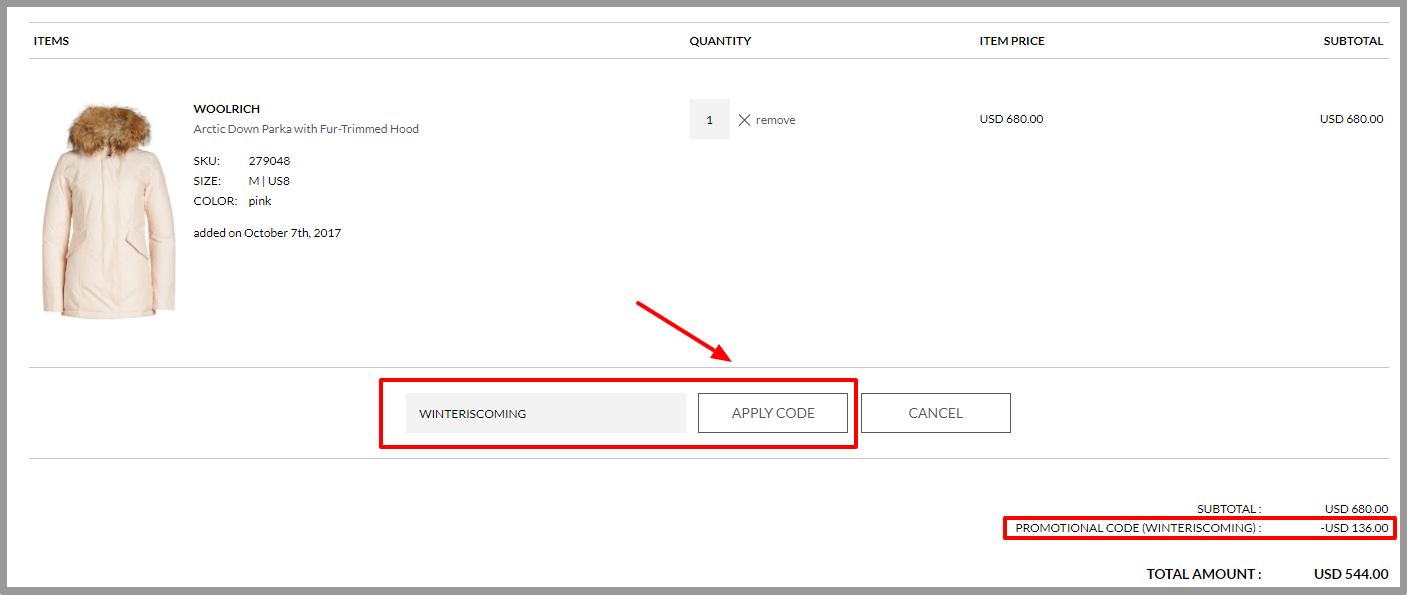Select the SKU number 279048

(x=269, y=161)
